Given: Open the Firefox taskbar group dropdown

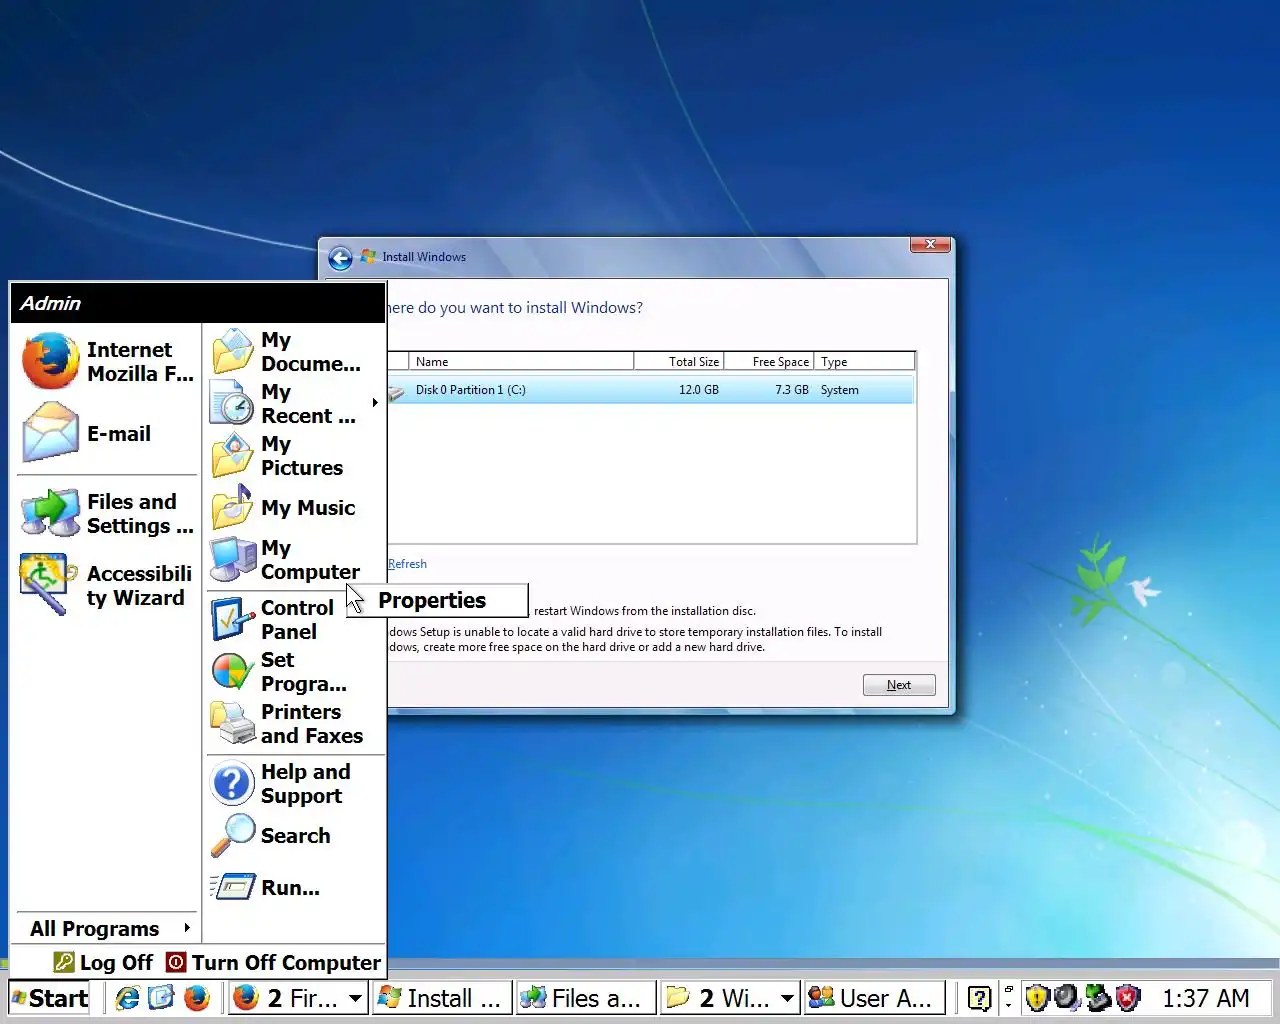Looking at the screenshot, I should (355, 998).
